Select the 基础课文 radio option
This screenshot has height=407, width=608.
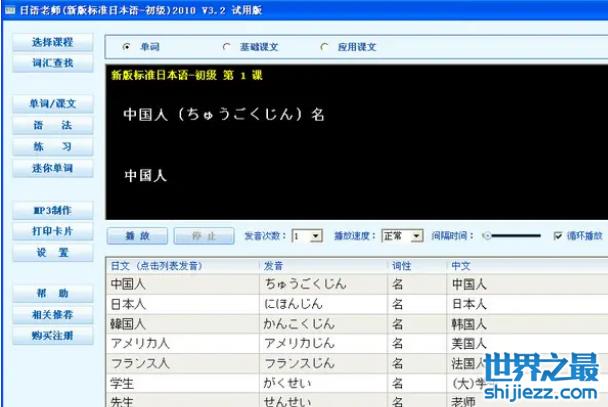(227, 47)
